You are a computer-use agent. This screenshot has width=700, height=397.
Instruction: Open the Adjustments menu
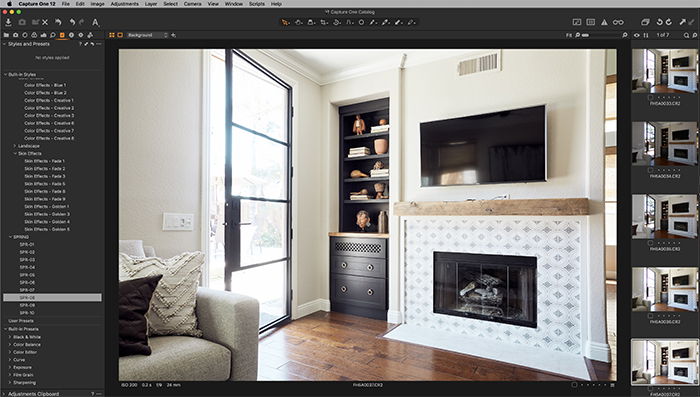pyautogui.click(x=124, y=4)
